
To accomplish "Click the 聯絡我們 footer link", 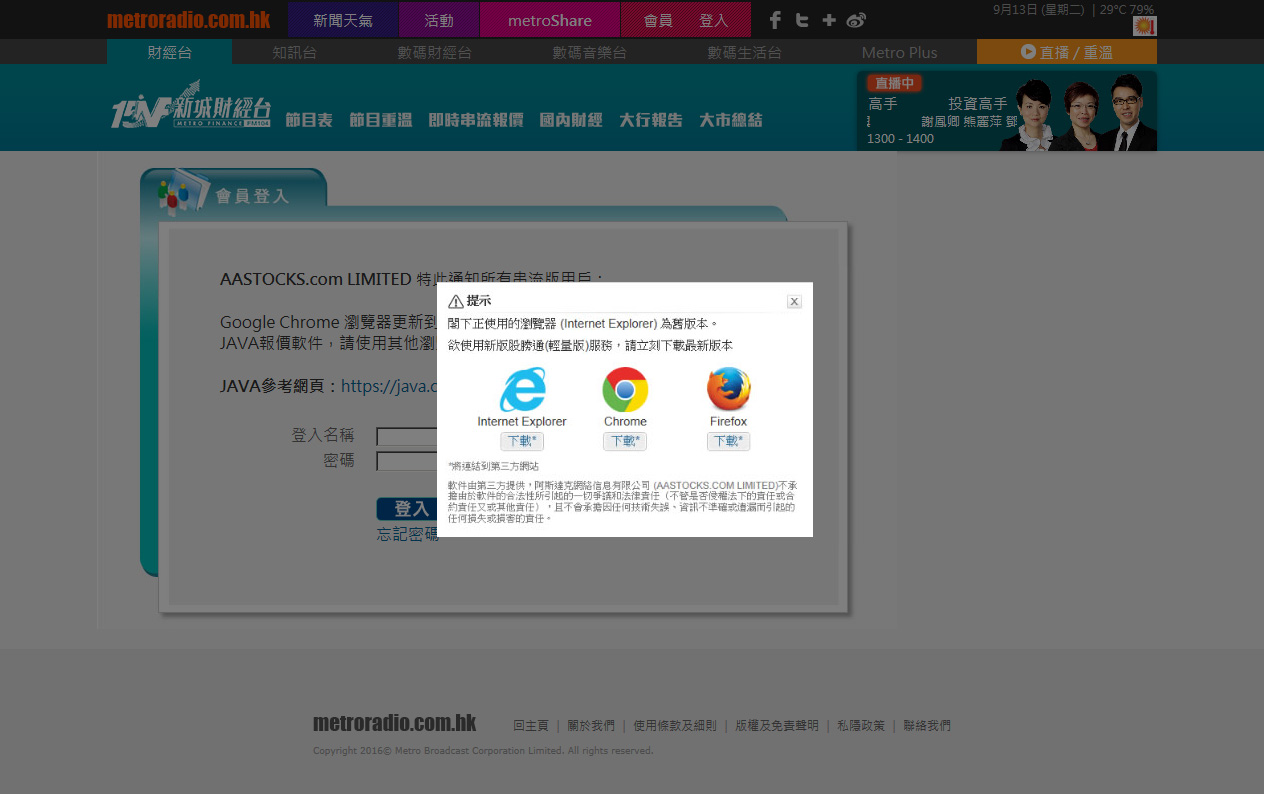I will (927, 726).
